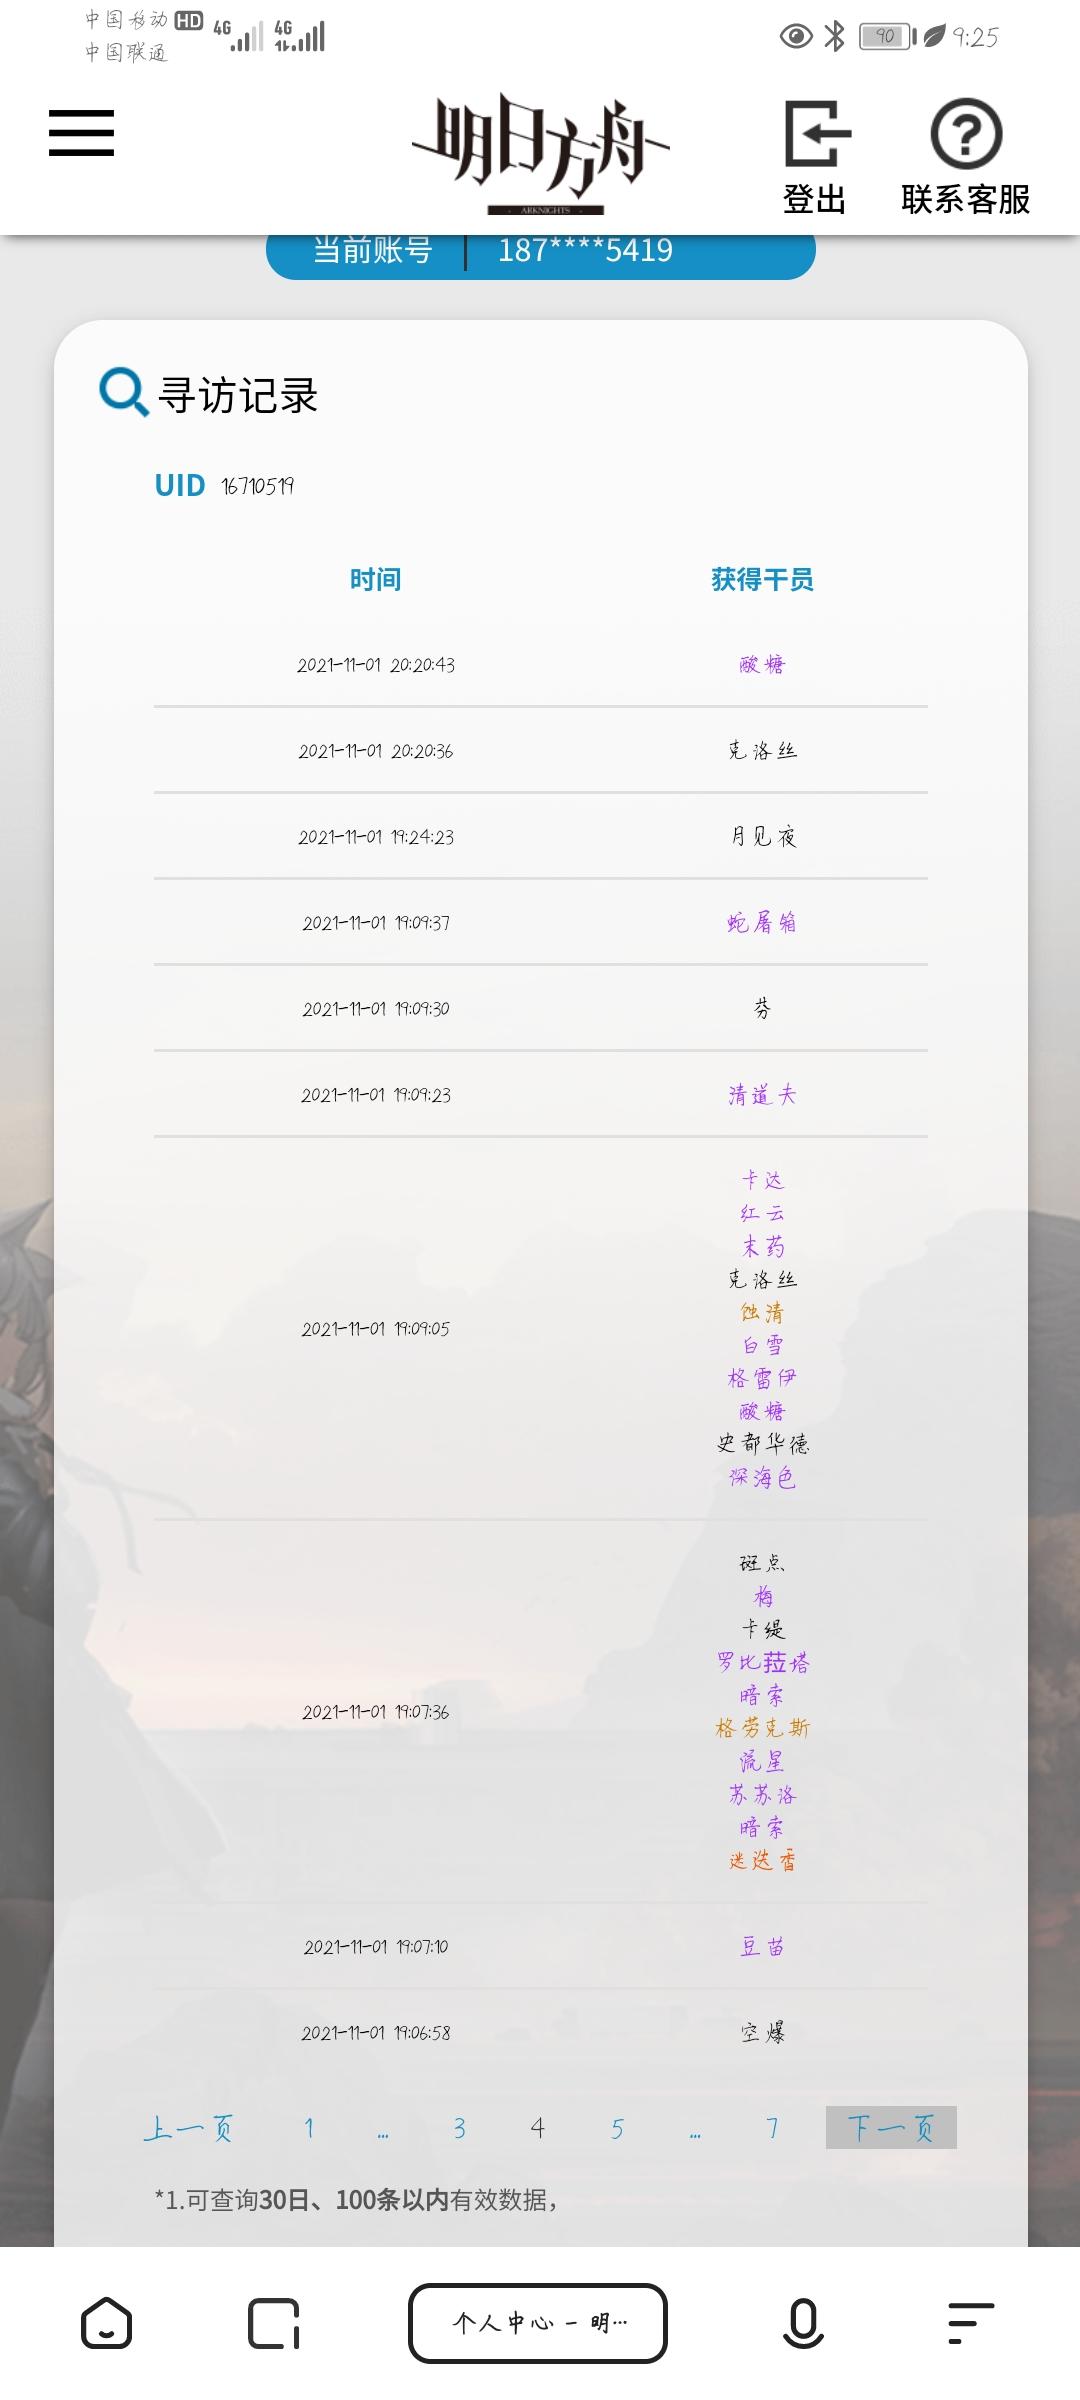Go to next page 下一页
This screenshot has width=1080, height=2400.
coord(891,2127)
